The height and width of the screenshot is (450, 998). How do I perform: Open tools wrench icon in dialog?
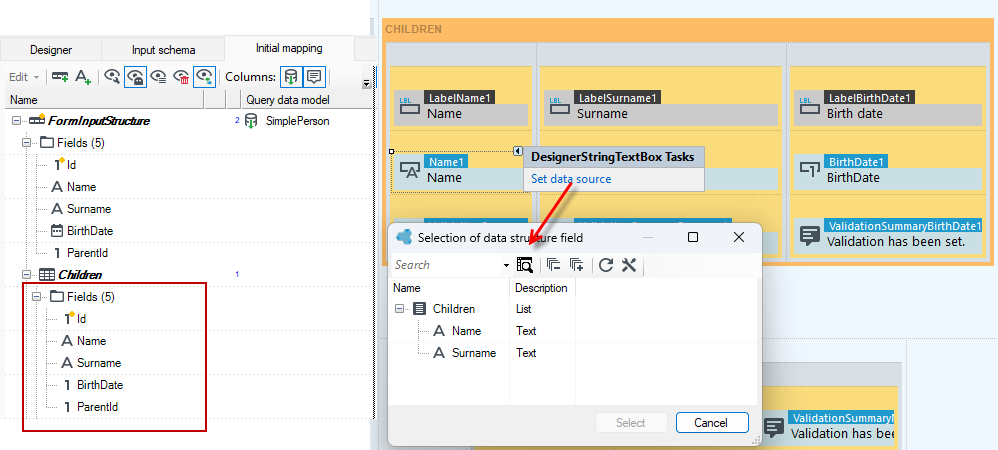click(x=629, y=265)
